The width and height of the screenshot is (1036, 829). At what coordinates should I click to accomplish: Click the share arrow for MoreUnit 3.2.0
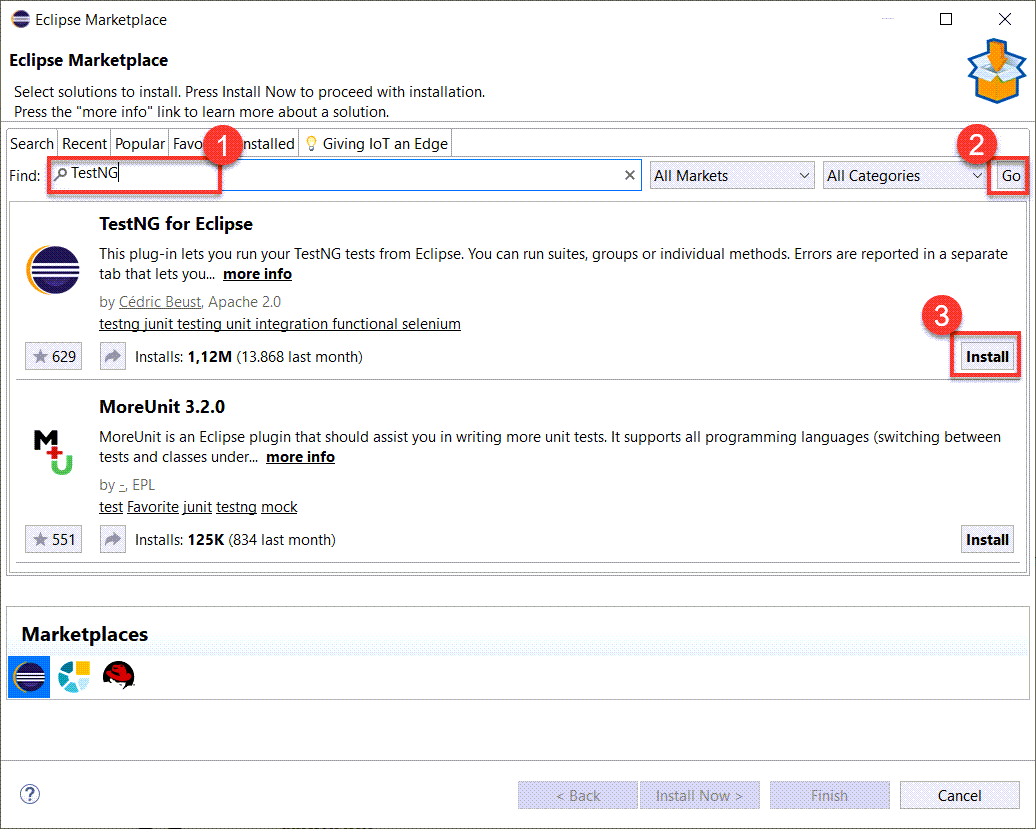click(x=113, y=540)
